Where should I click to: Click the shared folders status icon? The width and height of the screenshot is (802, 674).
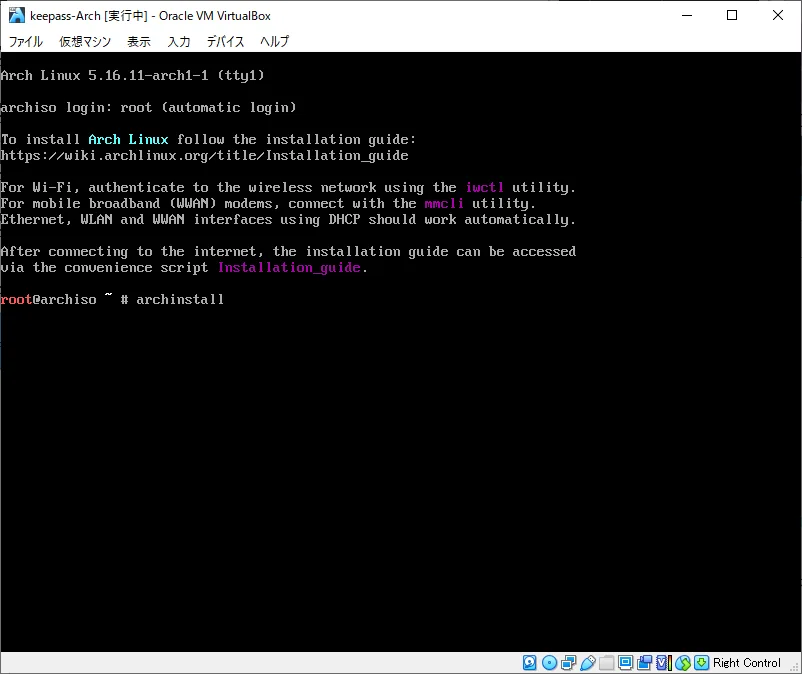(607, 663)
